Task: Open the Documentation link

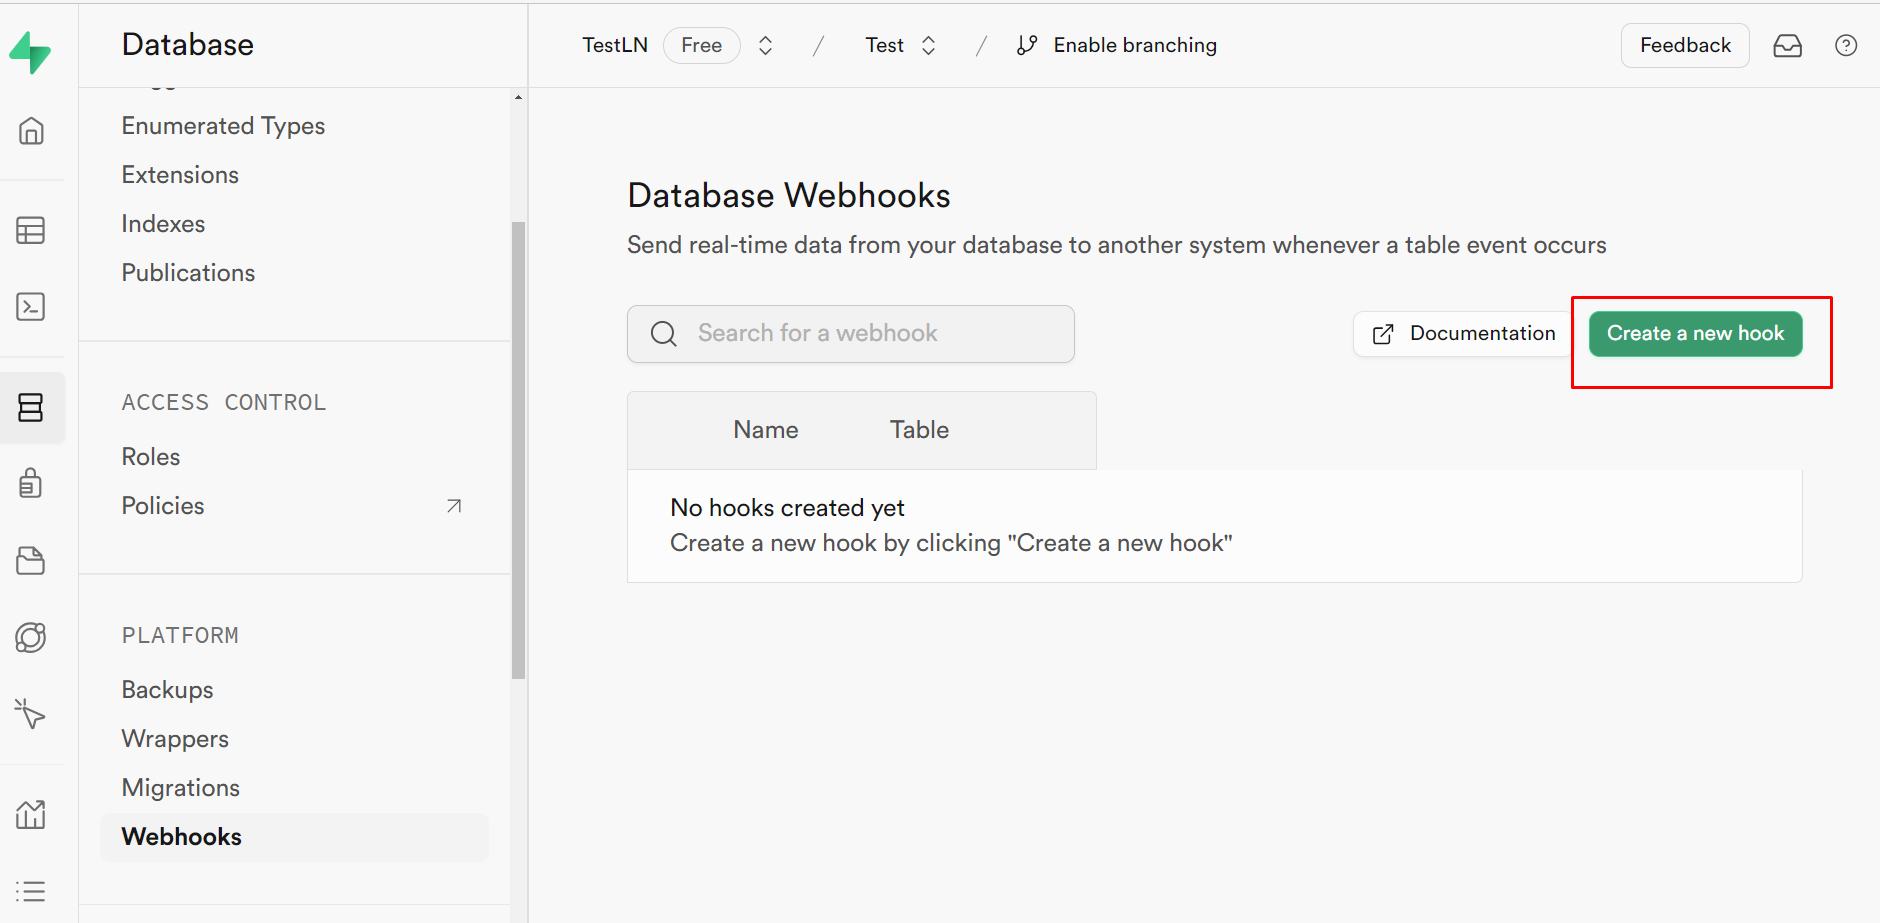Action: click(x=1463, y=334)
